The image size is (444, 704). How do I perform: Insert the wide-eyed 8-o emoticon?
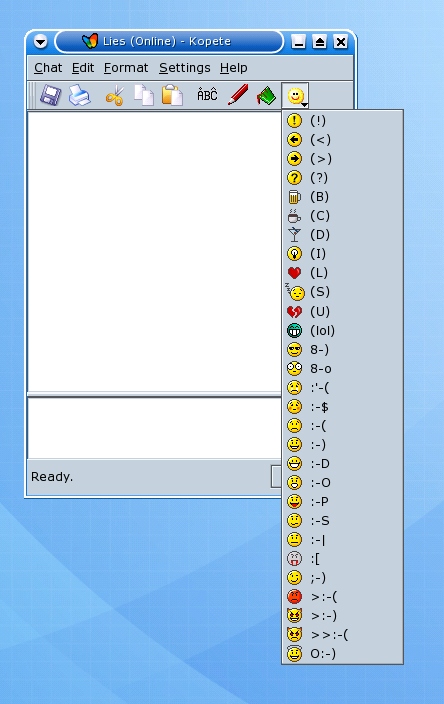point(342,369)
